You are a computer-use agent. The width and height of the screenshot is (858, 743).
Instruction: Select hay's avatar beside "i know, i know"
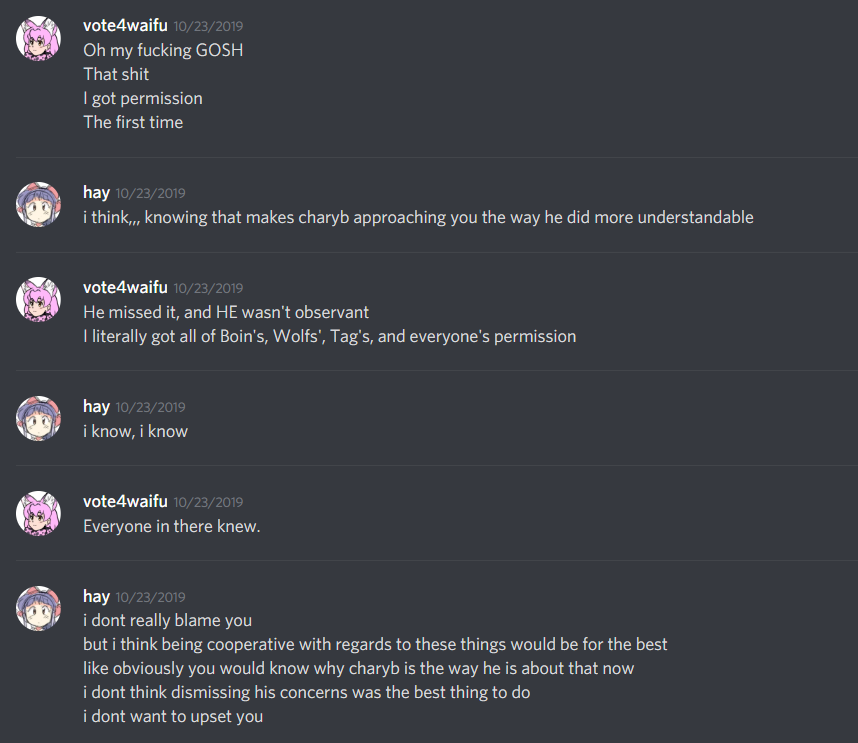pos(39,418)
